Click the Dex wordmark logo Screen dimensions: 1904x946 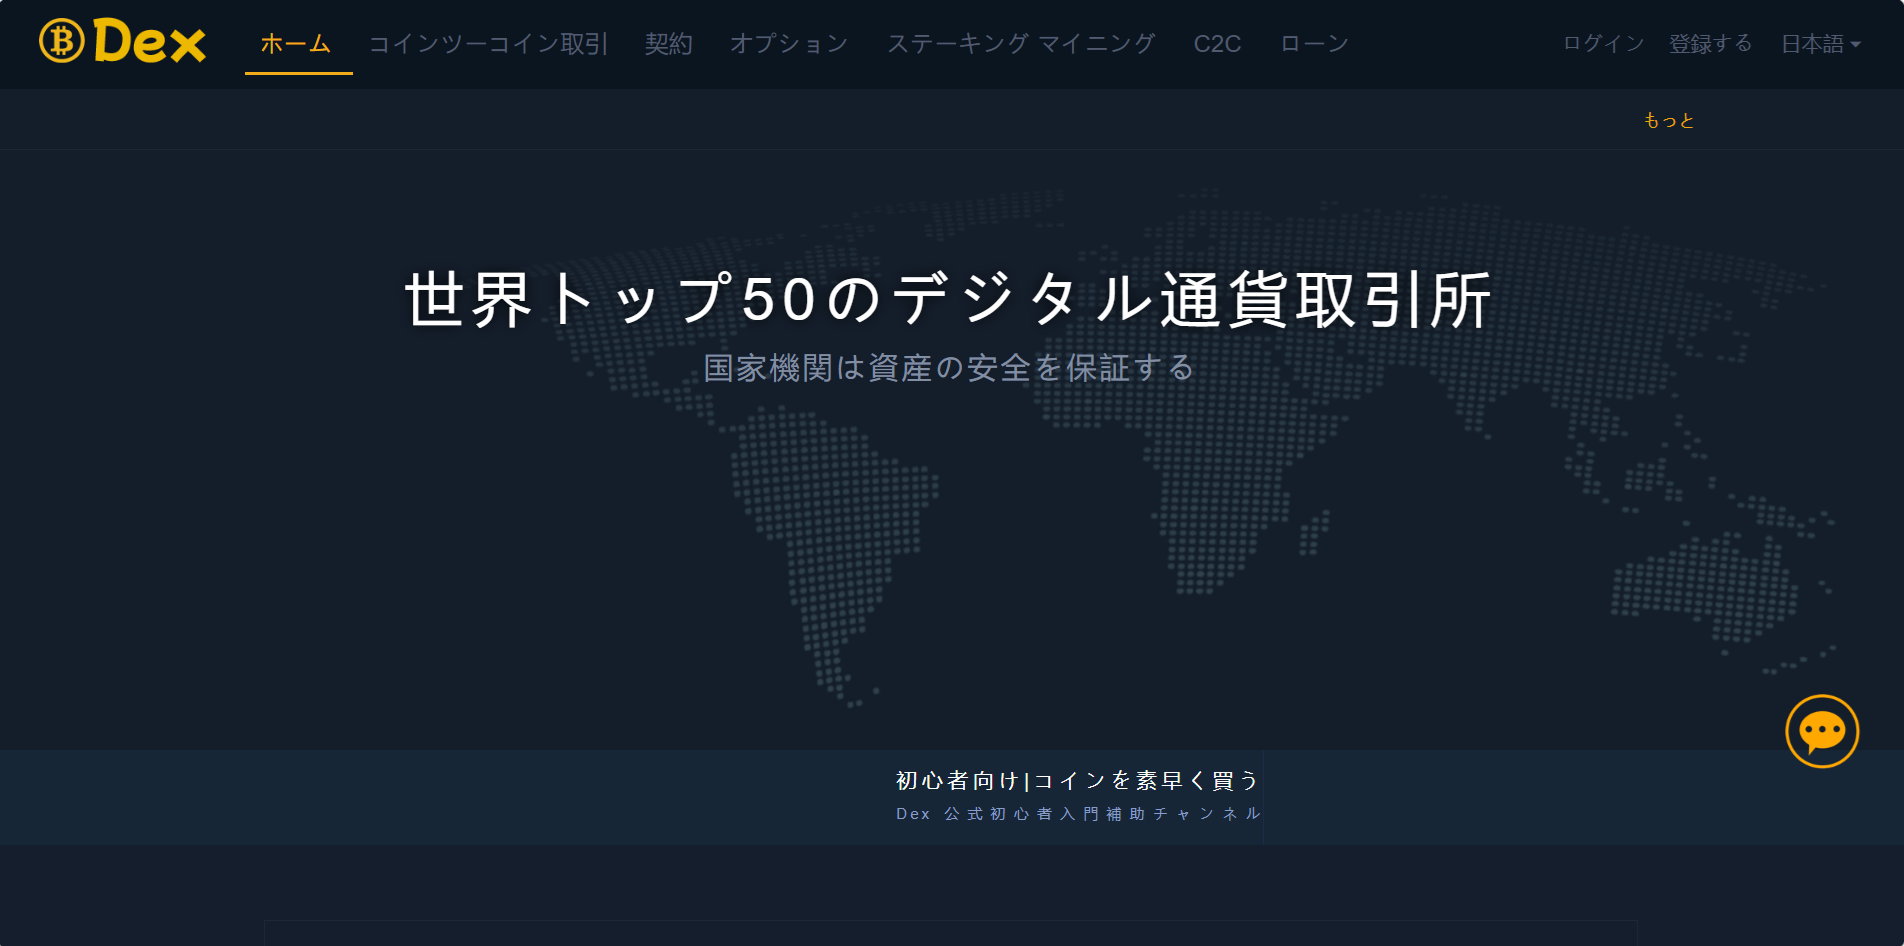click(x=150, y=42)
